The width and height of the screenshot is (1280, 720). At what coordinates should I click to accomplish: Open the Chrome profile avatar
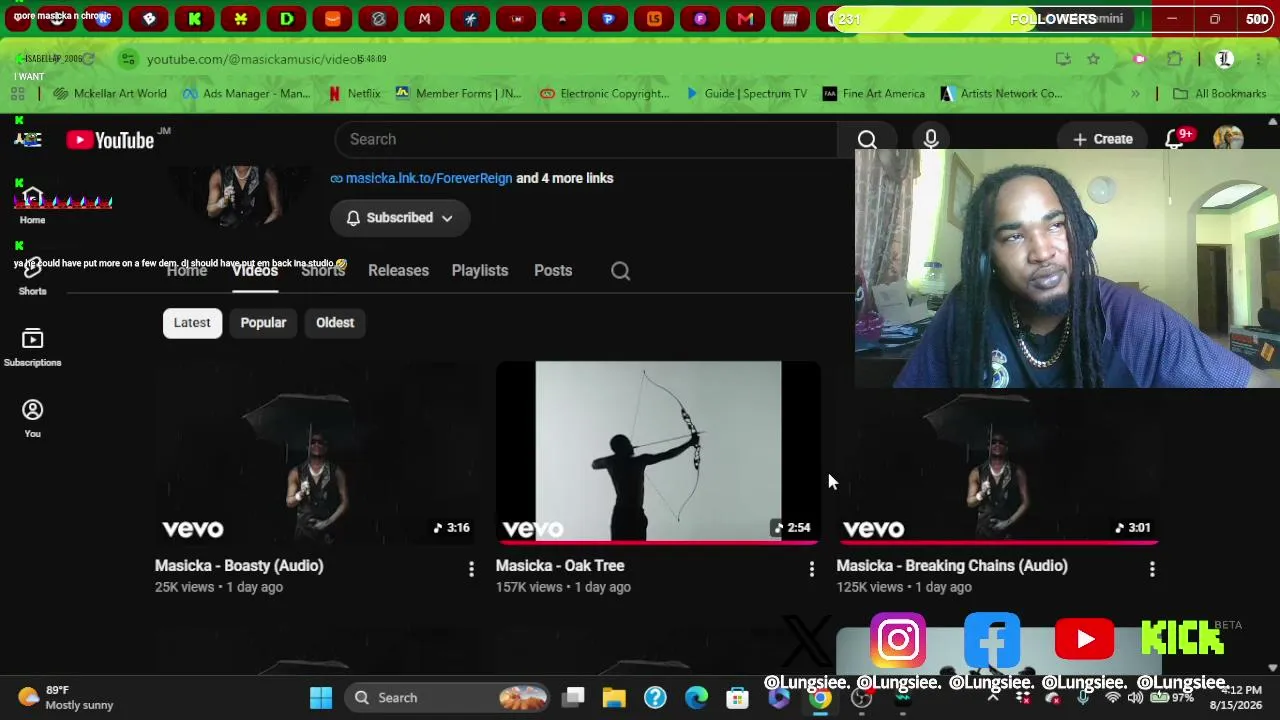pos(1224,59)
